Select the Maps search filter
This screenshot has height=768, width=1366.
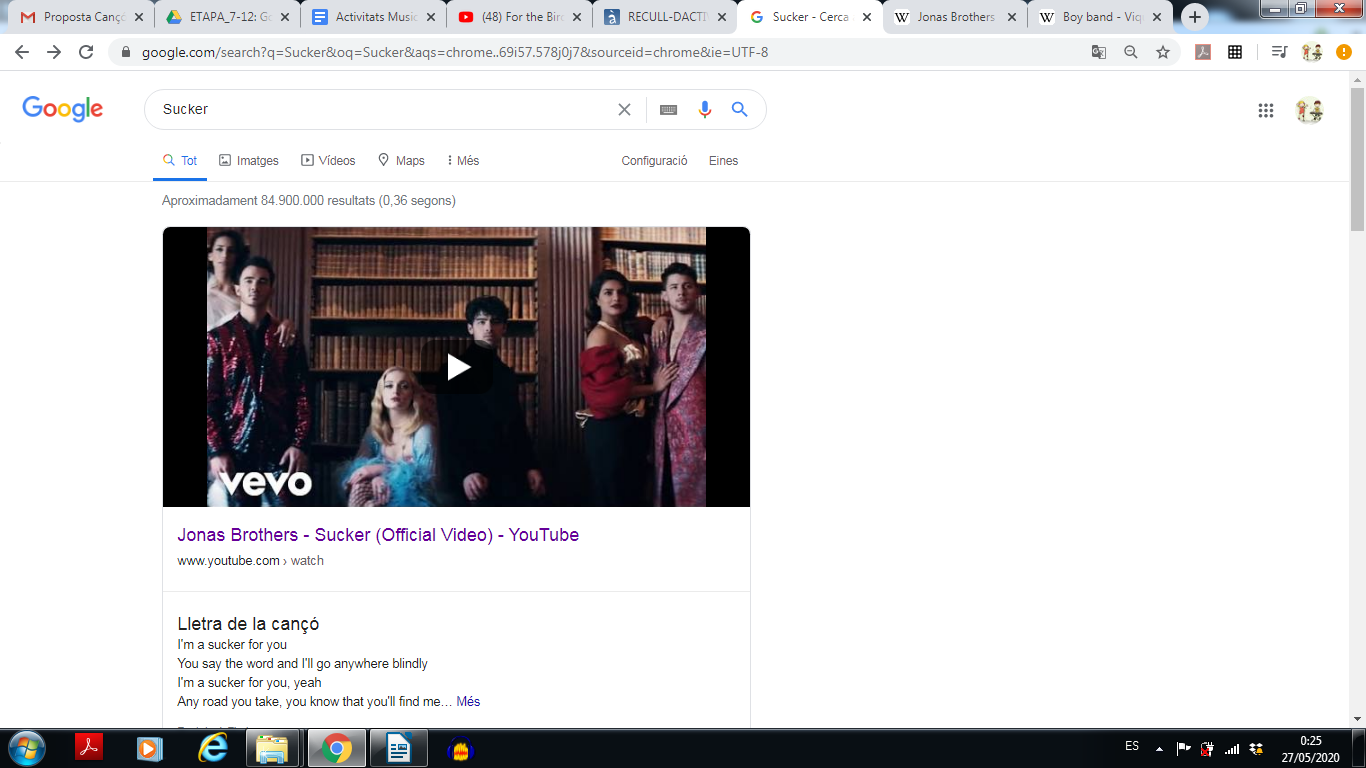(x=401, y=161)
